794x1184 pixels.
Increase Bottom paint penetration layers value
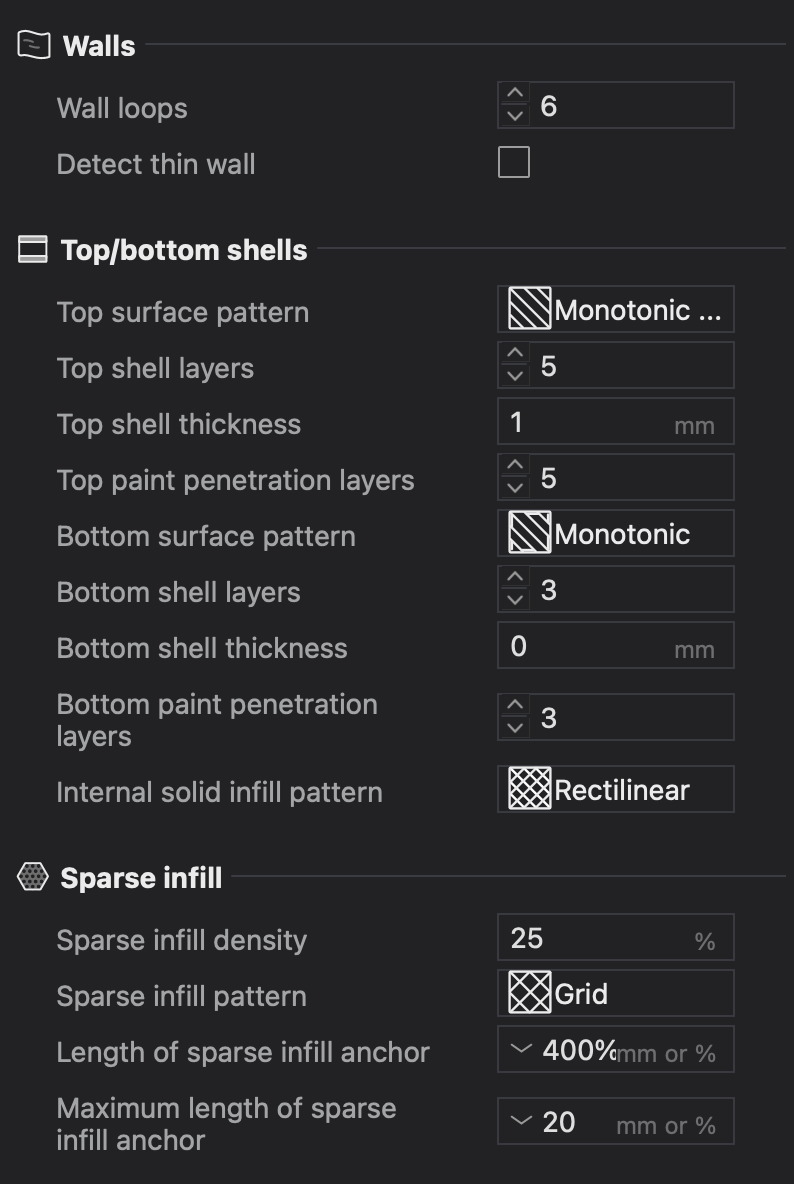pyautogui.click(x=515, y=705)
